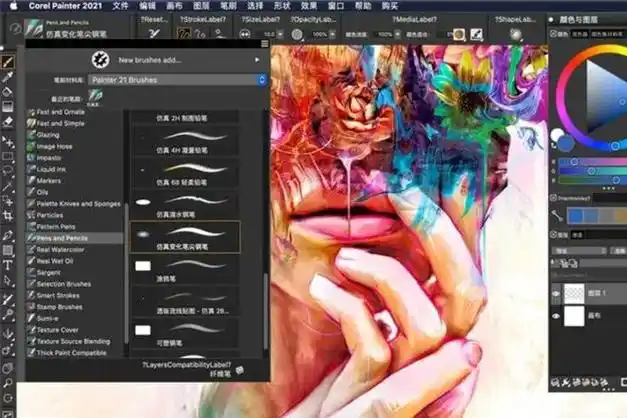Select the Crop tool
Viewport: 627px width, 418px height.
click(x=7, y=215)
